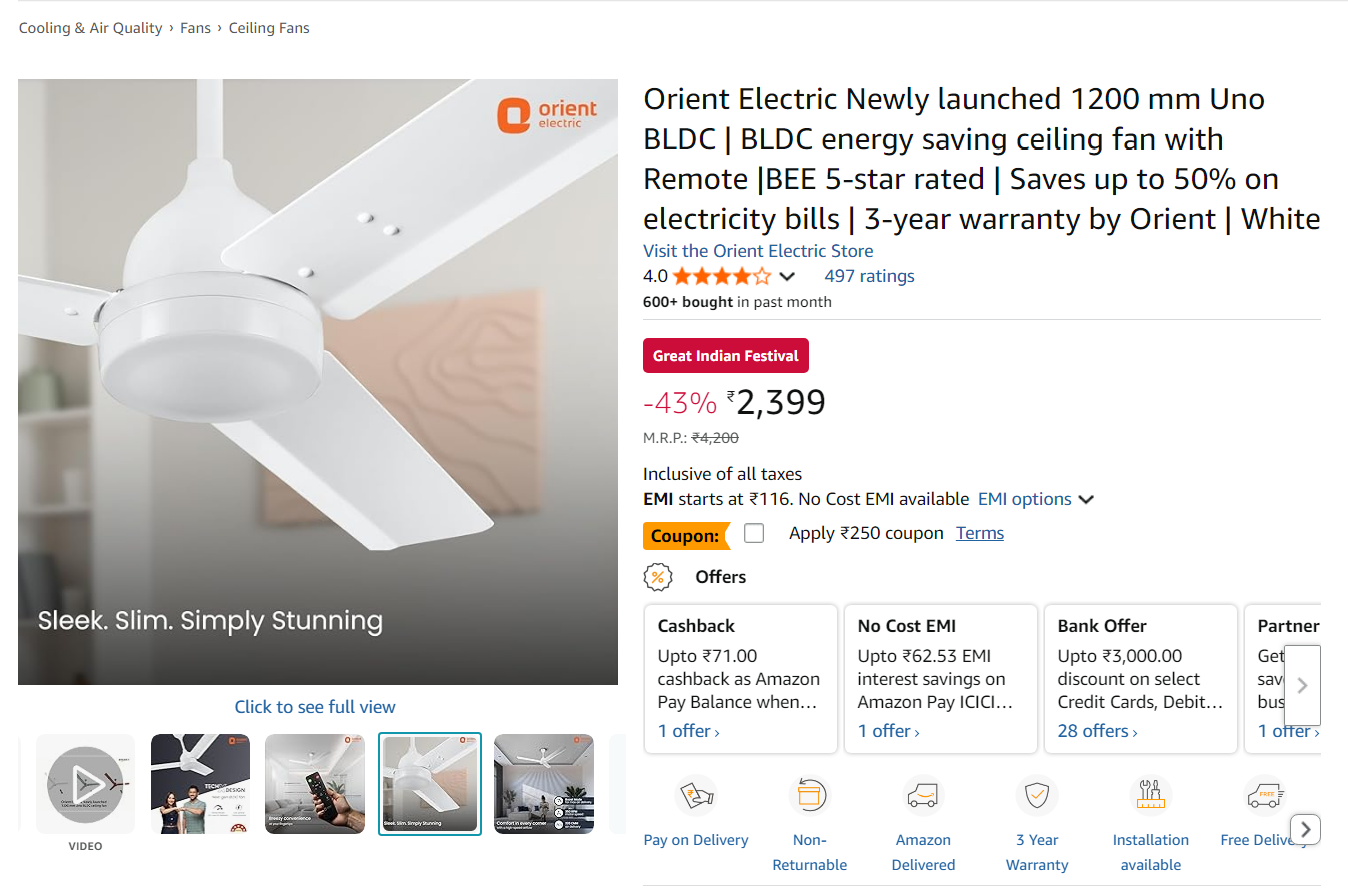This screenshot has height=896, width=1348.
Task: Click the Free Delivery truck icon
Action: pyautogui.click(x=1264, y=796)
